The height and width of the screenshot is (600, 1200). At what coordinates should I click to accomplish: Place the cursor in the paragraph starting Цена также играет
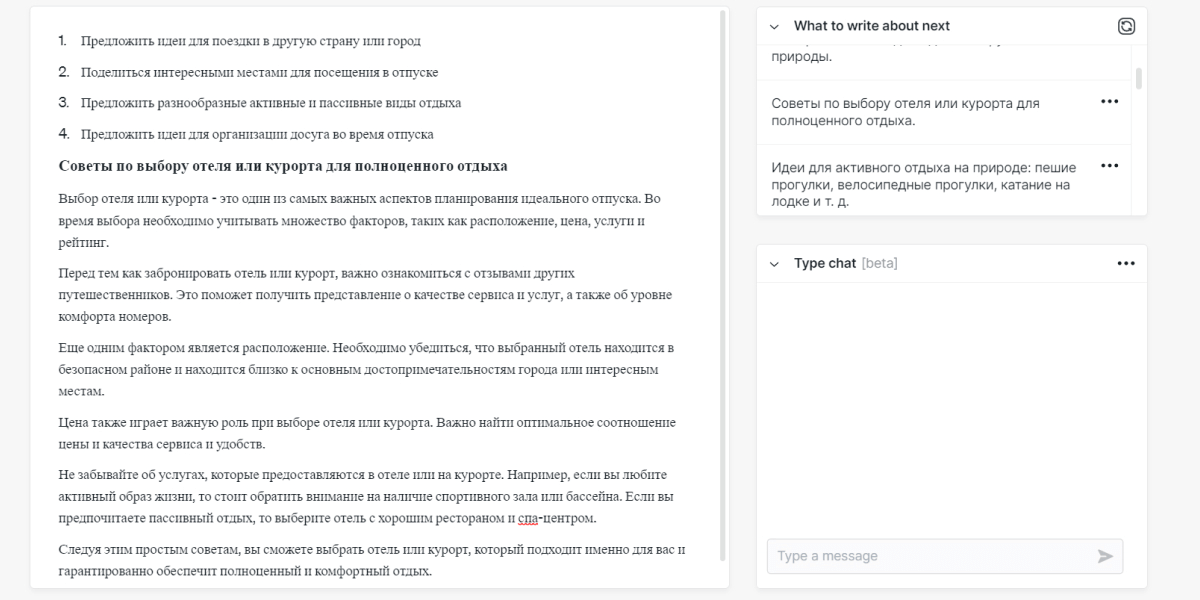(367, 433)
